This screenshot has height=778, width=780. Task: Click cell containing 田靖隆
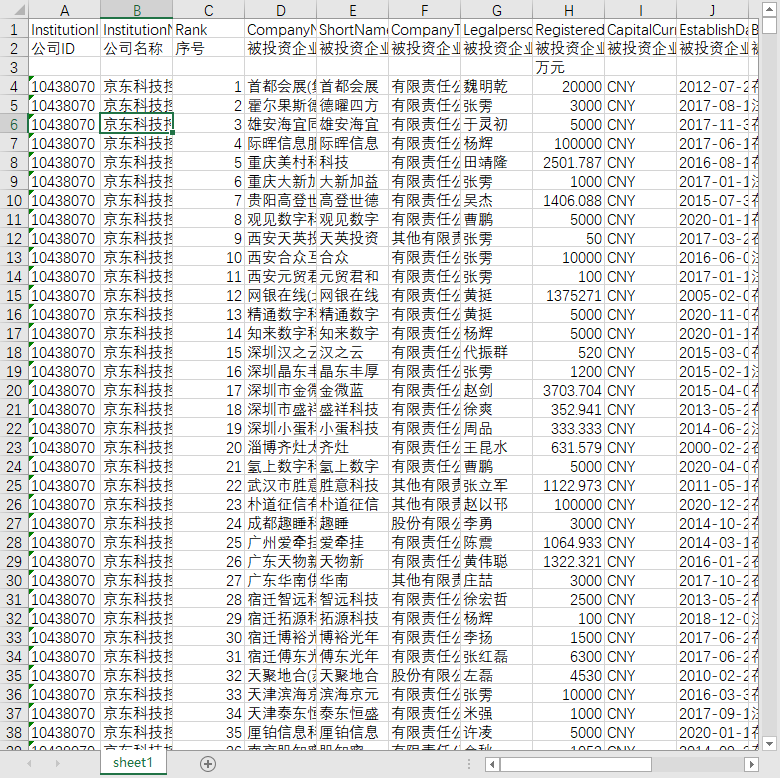[x=496, y=163]
